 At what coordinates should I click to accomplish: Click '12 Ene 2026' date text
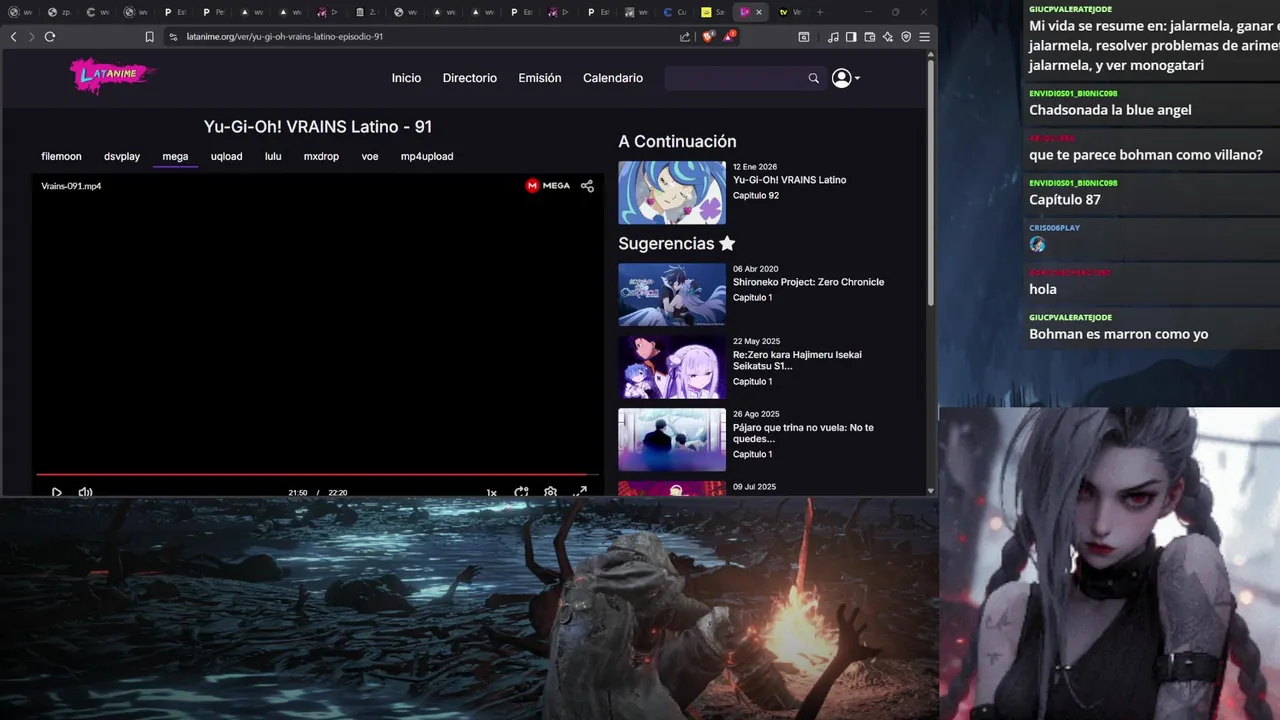[x=755, y=167]
